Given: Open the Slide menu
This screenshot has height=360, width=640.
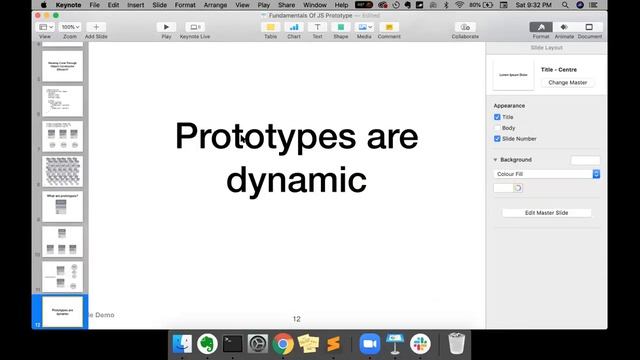Looking at the screenshot, I should (160, 5).
